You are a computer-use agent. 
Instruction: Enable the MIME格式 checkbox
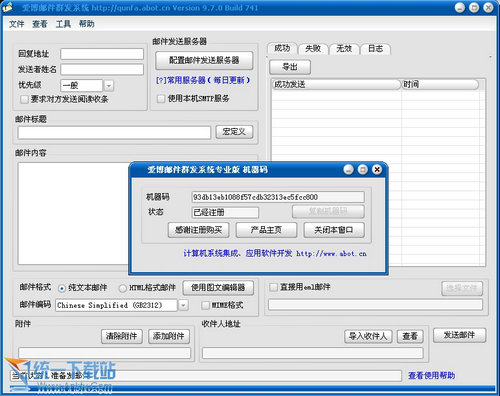[x=205, y=305]
